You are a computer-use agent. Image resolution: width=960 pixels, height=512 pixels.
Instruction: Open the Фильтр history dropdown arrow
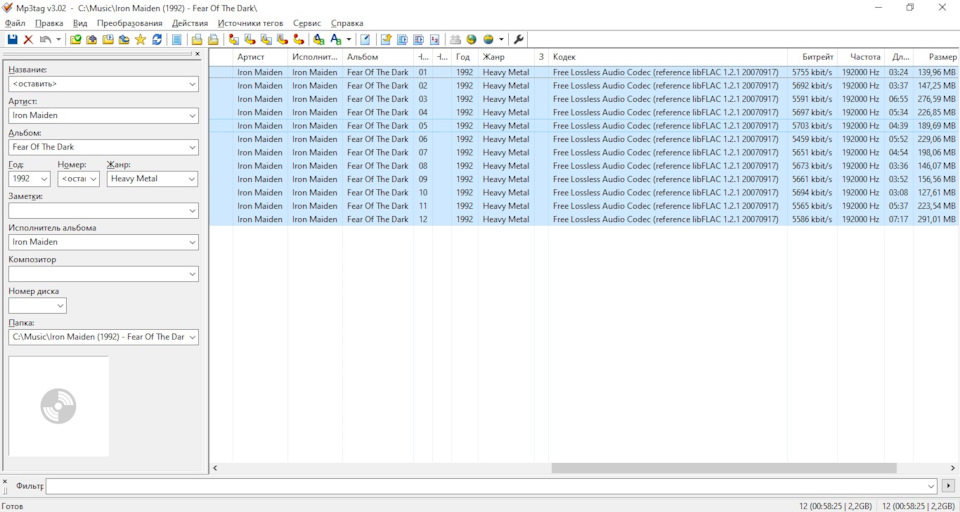[931, 486]
